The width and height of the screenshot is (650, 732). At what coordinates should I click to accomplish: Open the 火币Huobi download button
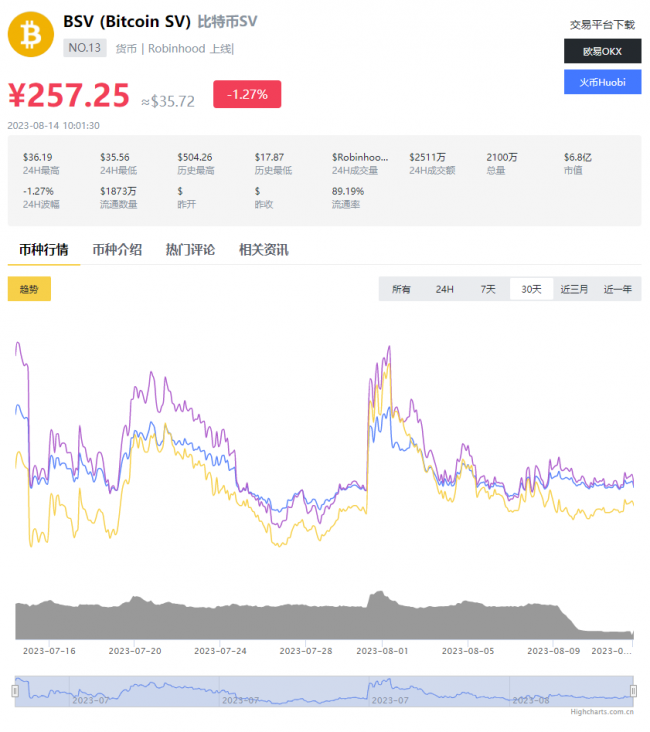pos(602,82)
